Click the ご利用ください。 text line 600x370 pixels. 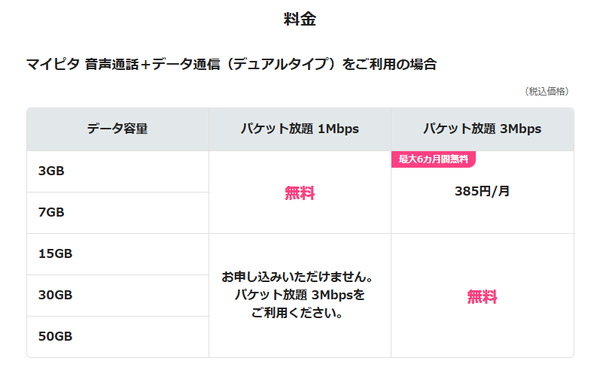pyautogui.click(x=297, y=313)
